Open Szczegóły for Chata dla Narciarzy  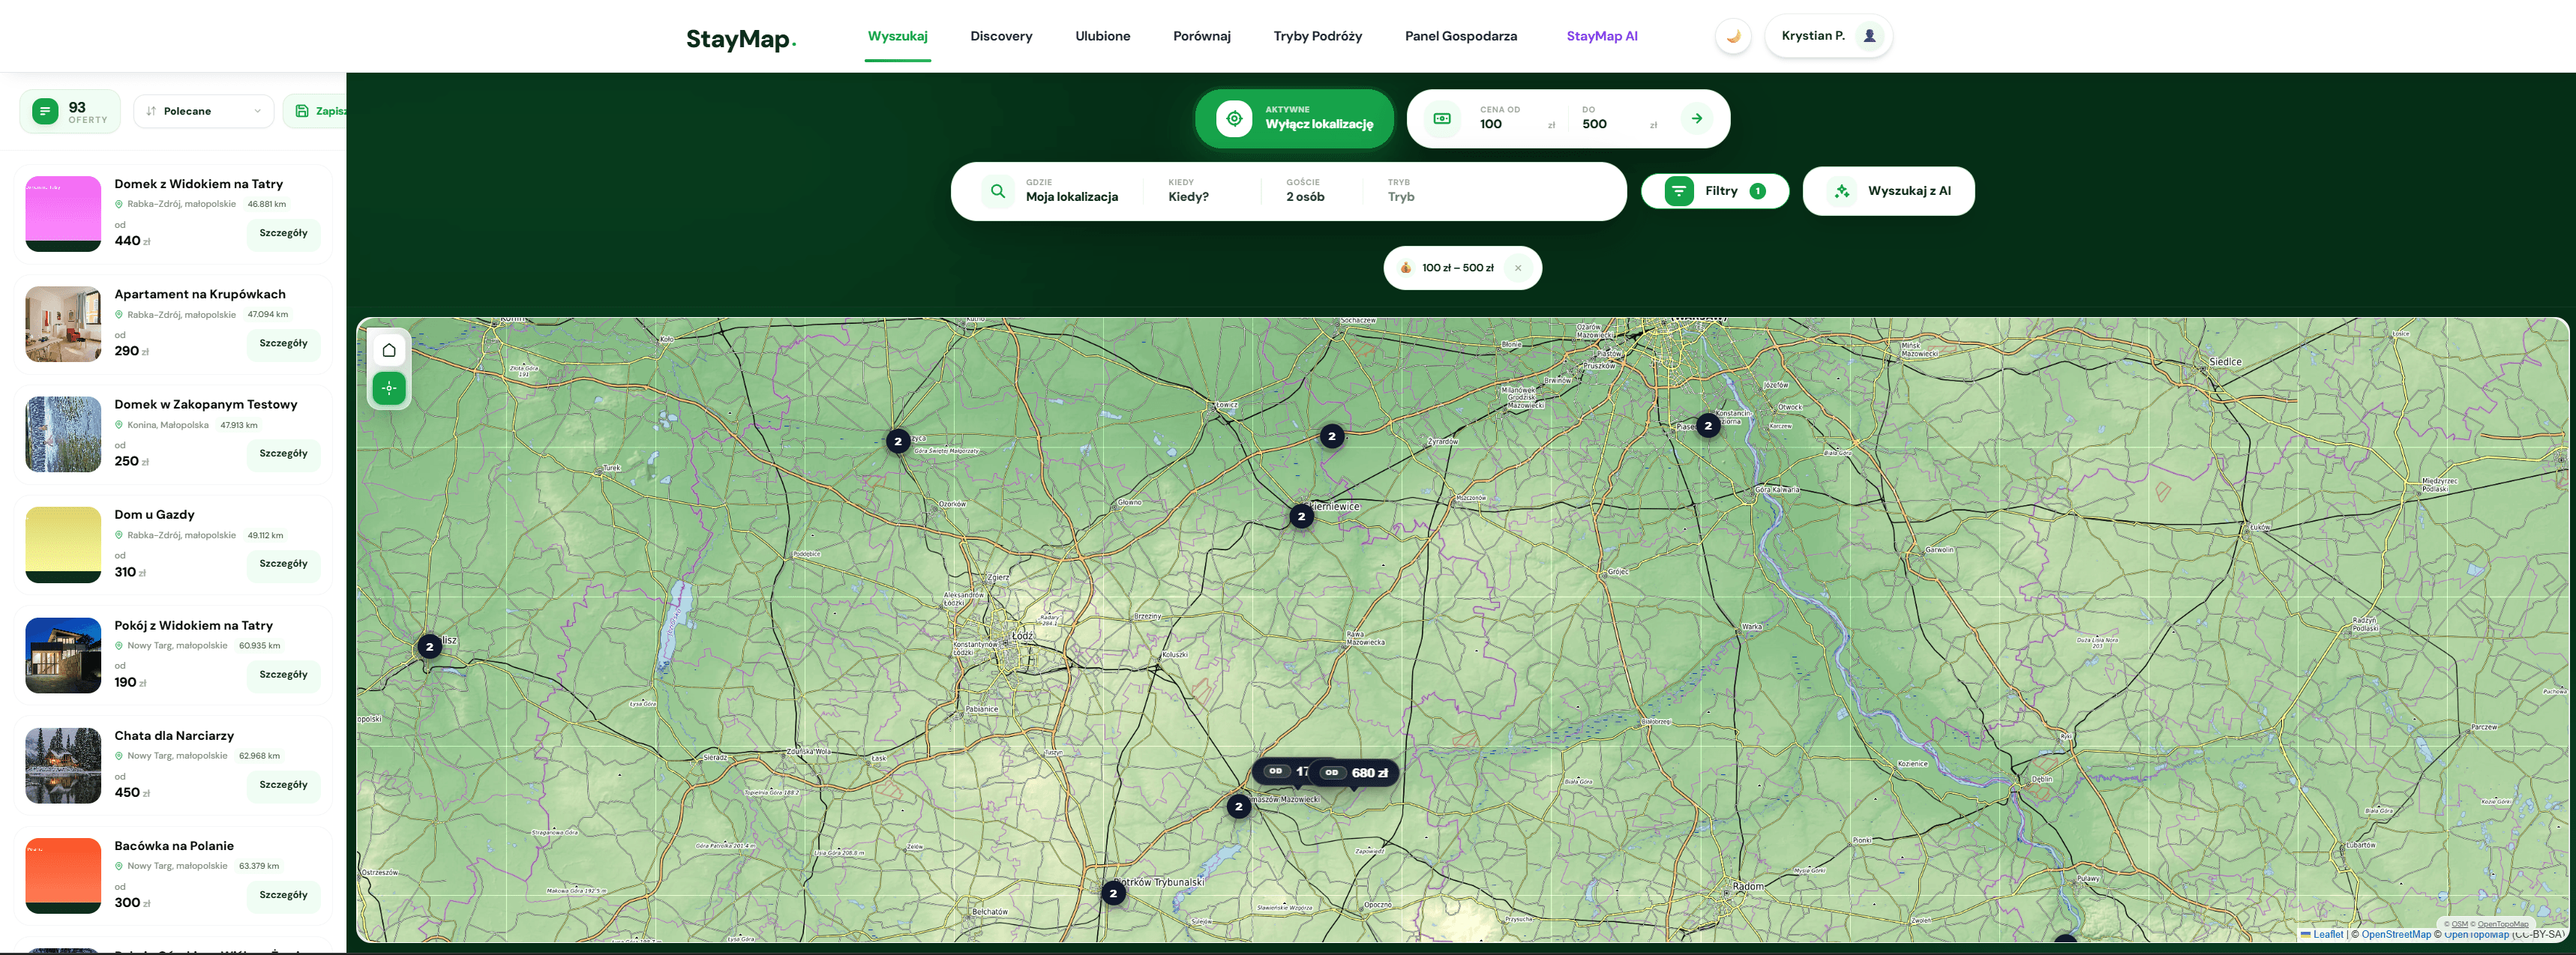coord(283,785)
